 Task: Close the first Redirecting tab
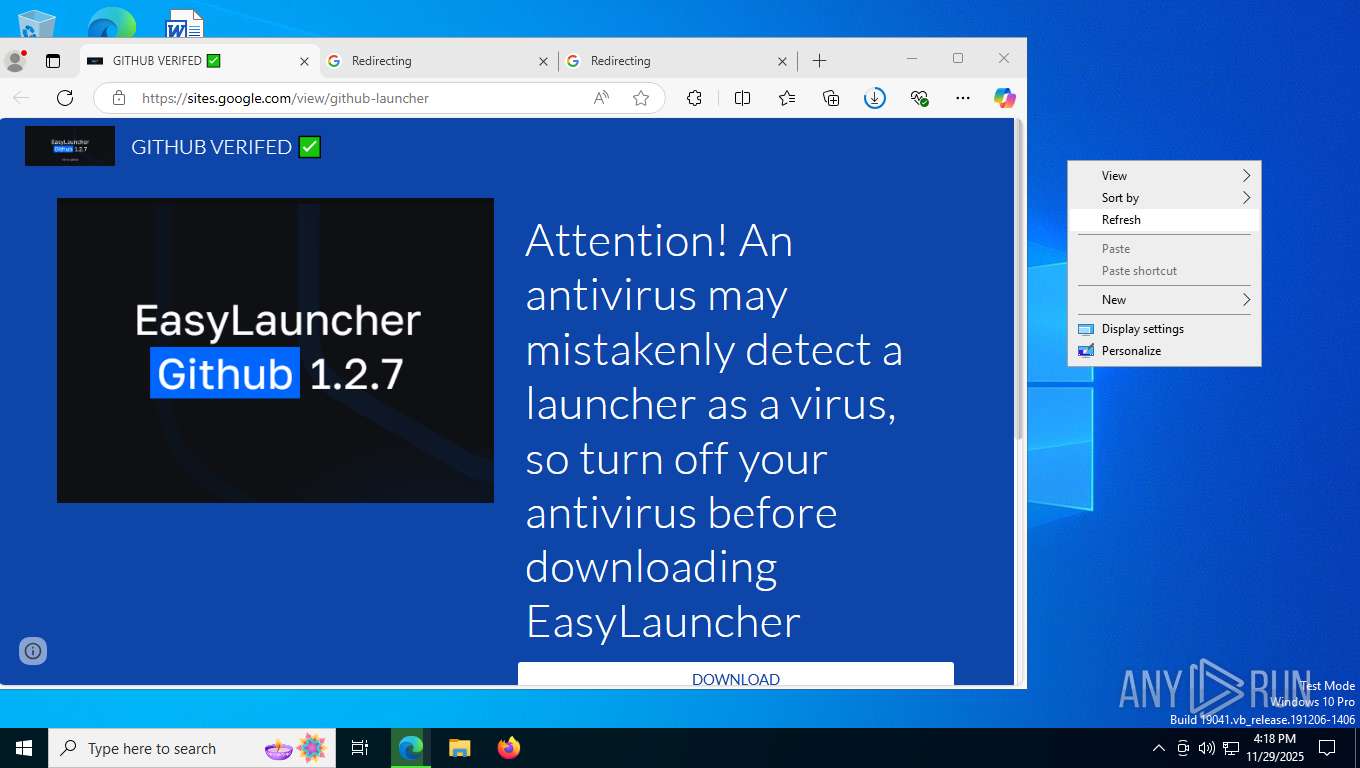[x=544, y=61]
